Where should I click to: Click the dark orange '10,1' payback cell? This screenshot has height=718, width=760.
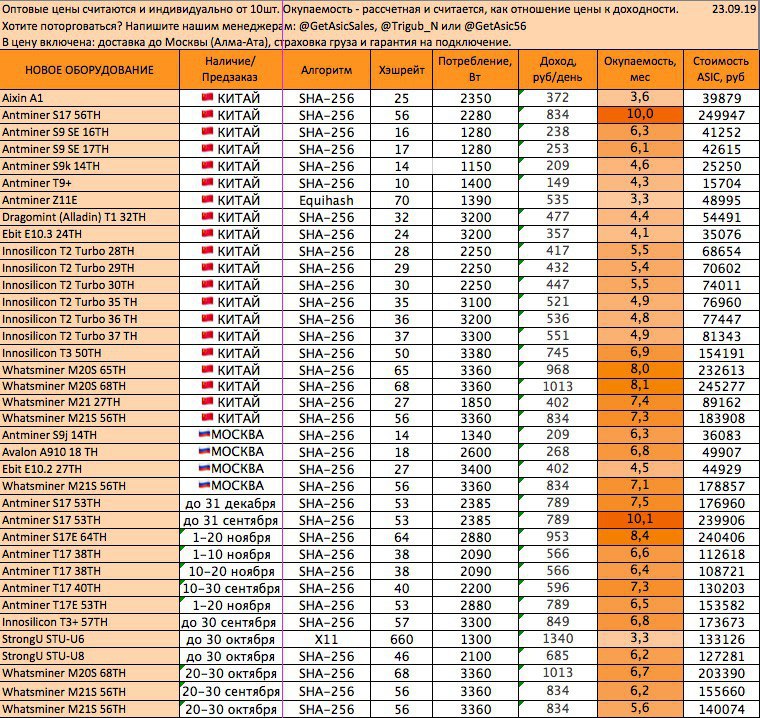(x=640, y=519)
